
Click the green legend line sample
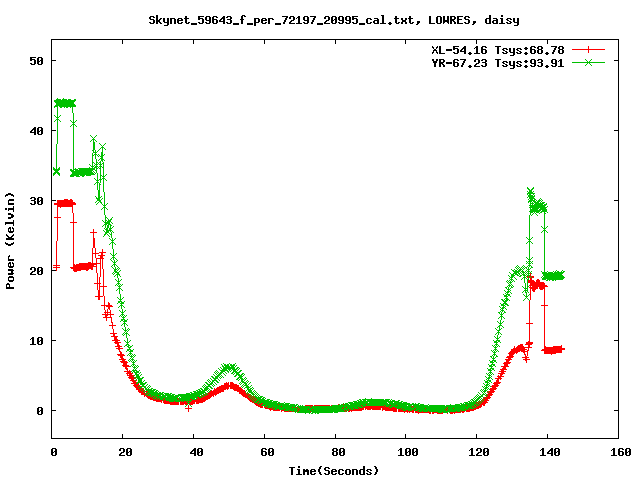click(588, 62)
